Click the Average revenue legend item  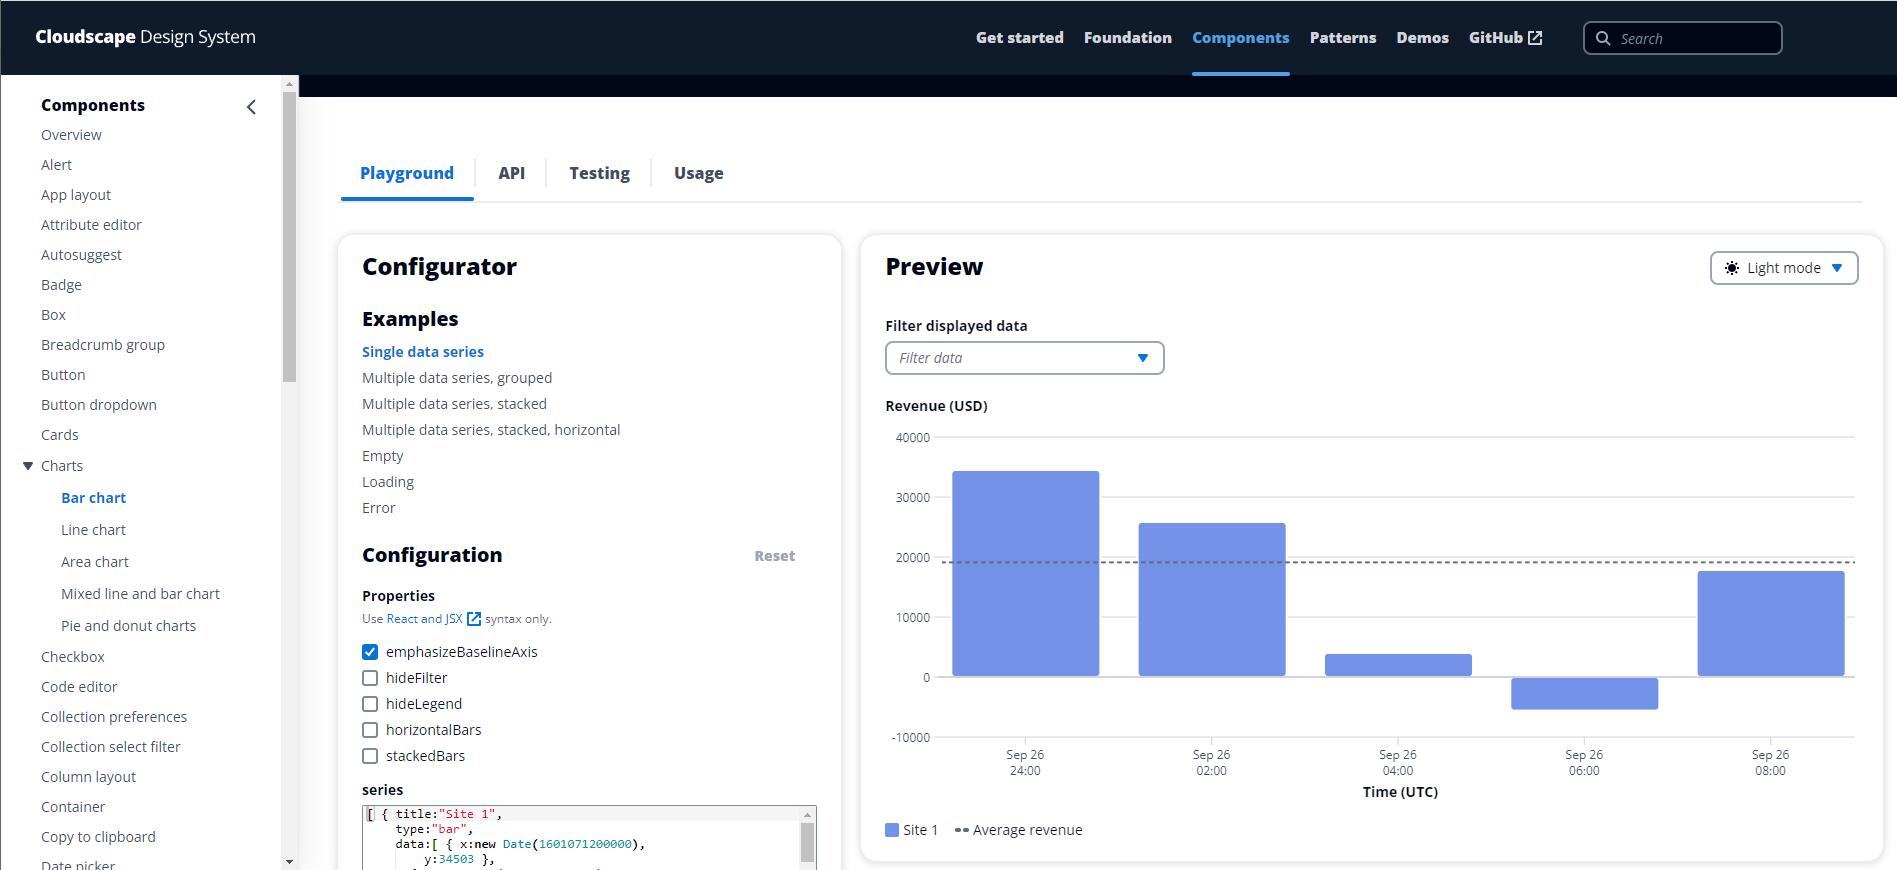click(x=1018, y=830)
